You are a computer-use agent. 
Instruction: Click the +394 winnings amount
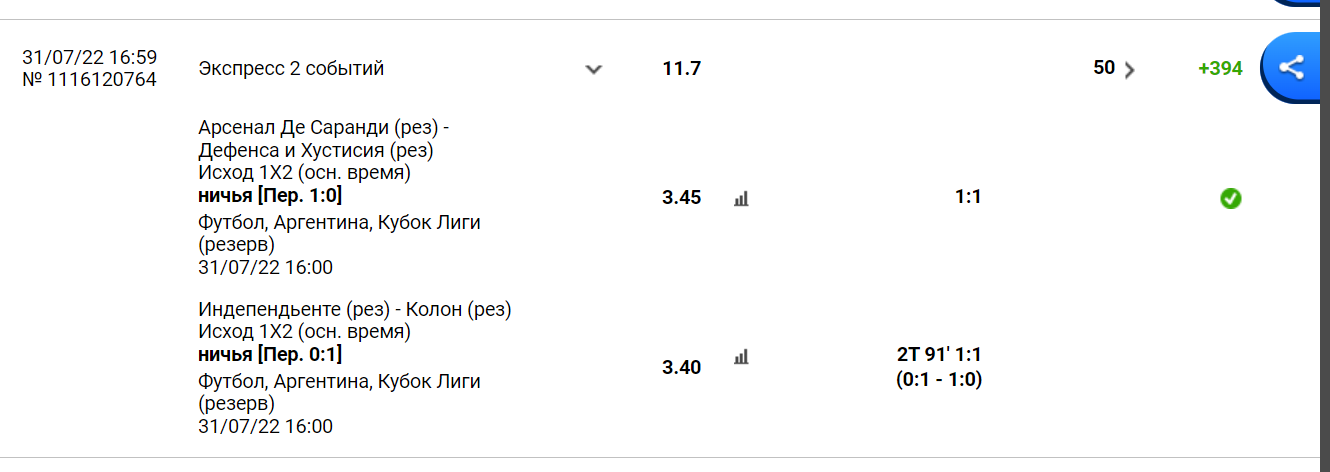(1220, 68)
